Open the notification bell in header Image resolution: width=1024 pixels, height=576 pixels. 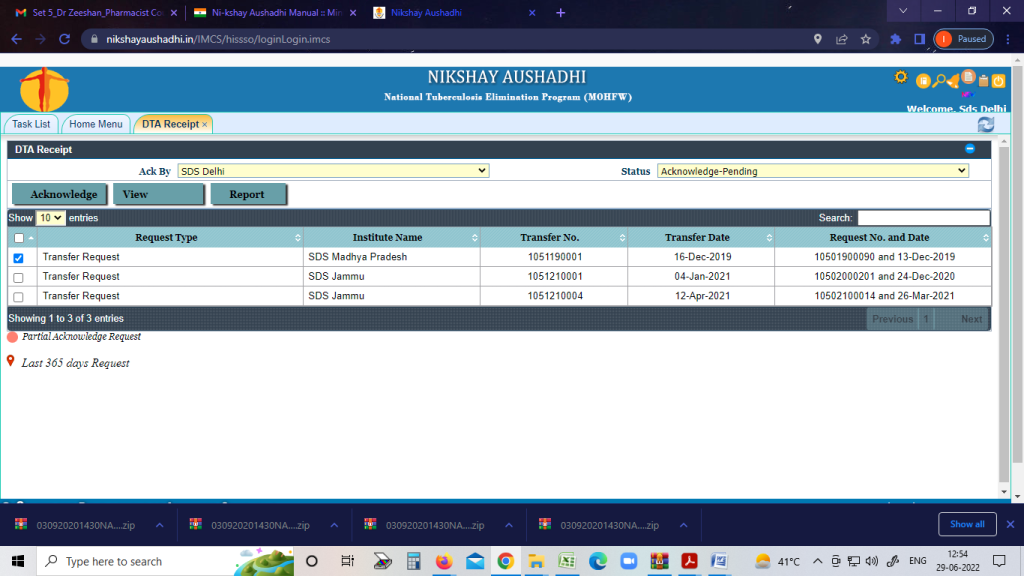coord(953,82)
